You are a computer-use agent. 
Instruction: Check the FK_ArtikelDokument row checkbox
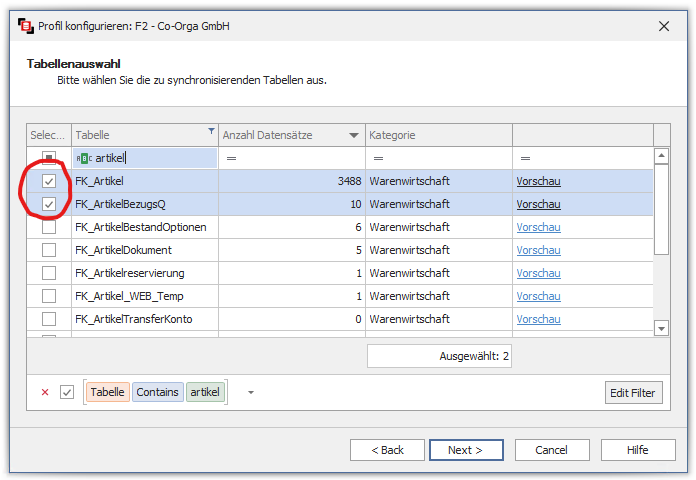[x=49, y=250]
